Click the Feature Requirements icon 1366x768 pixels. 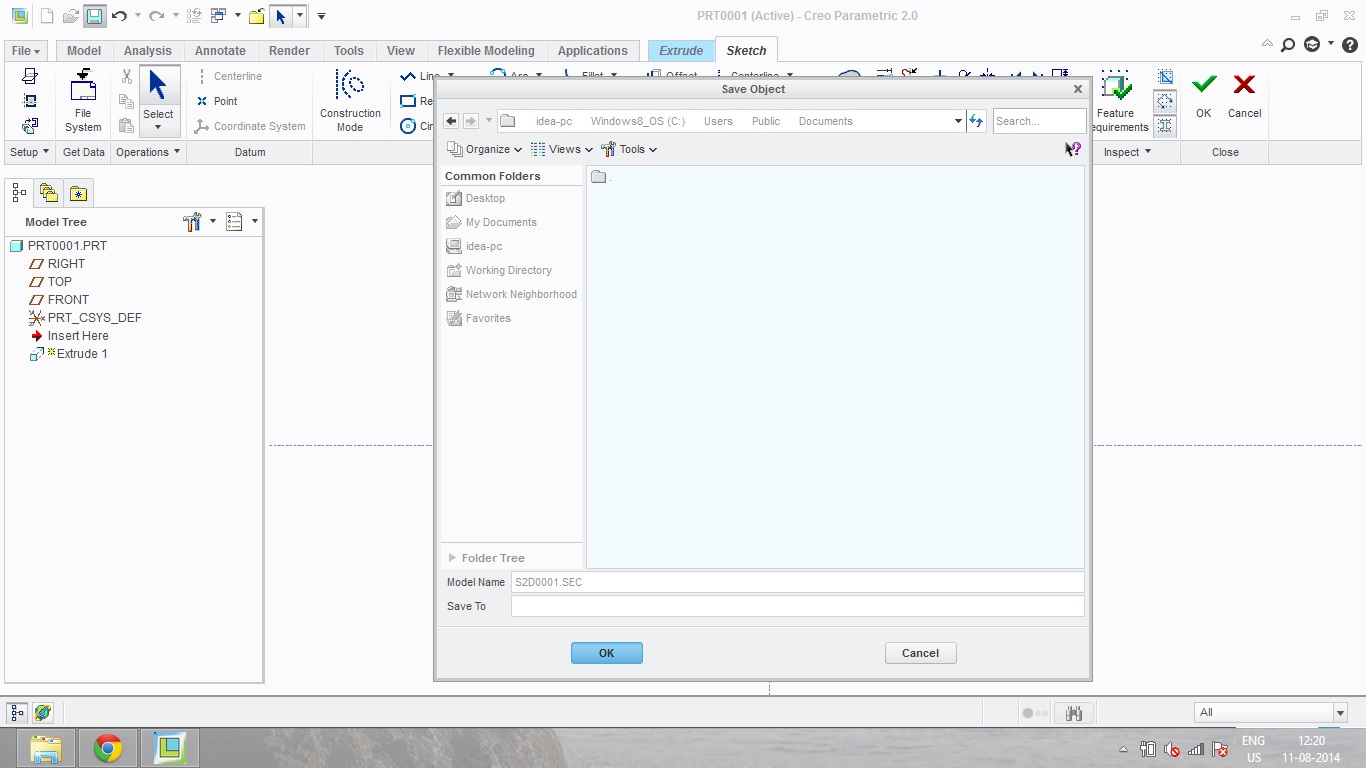point(1115,98)
